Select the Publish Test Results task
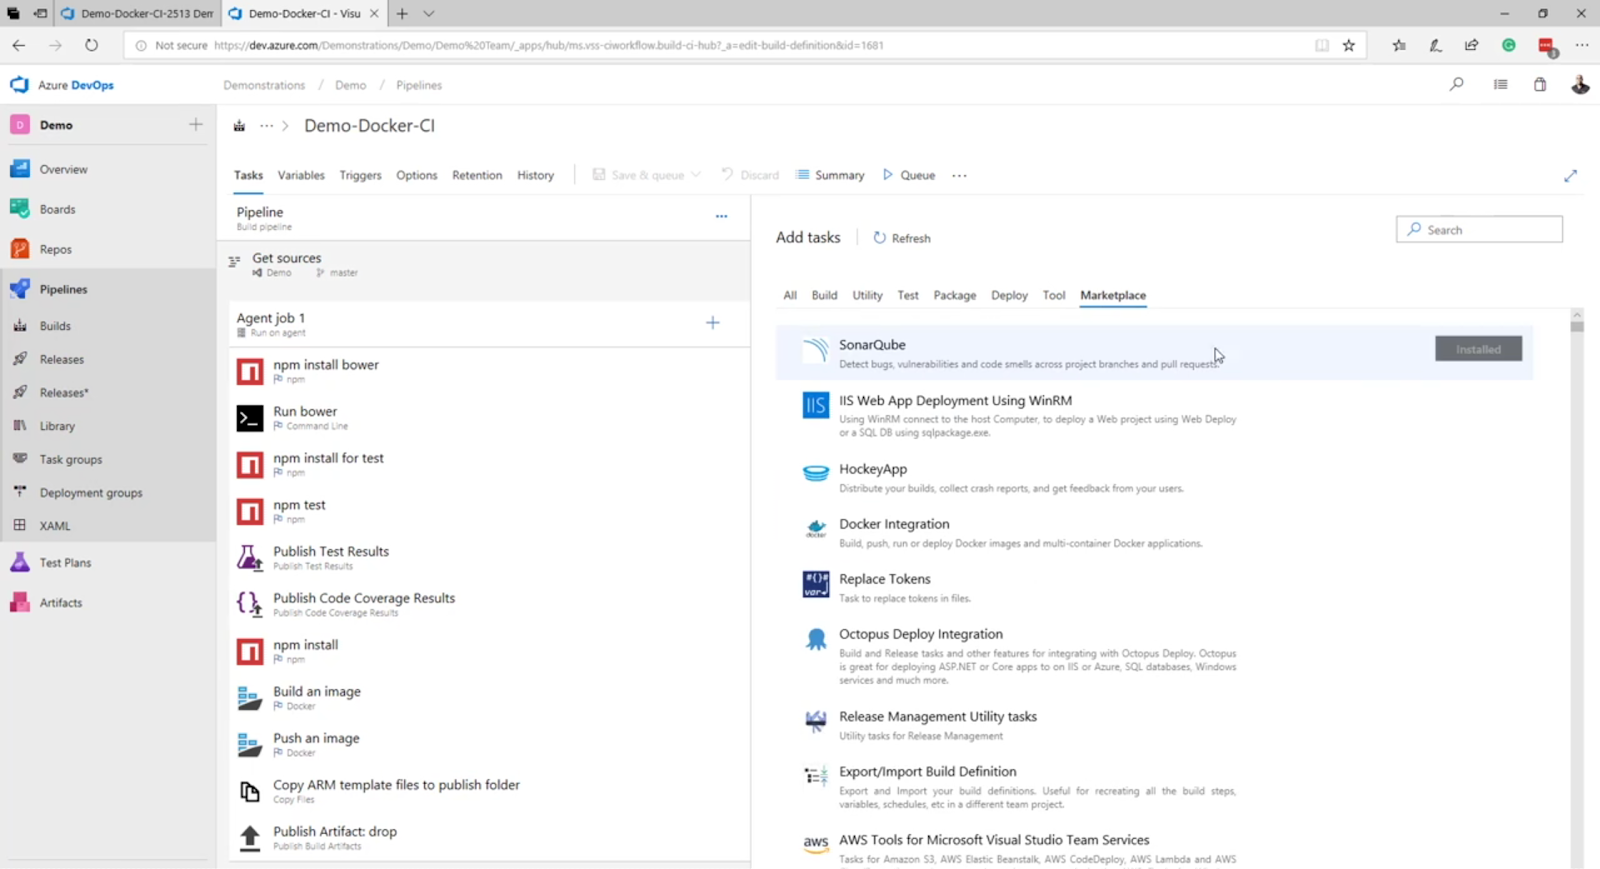This screenshot has height=869, width=1600. [489, 558]
